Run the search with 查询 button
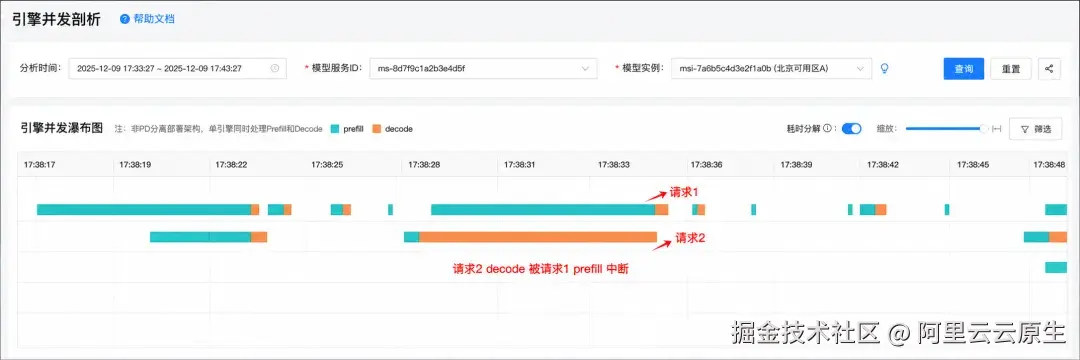1080x360 pixels. pyautogui.click(x=964, y=69)
